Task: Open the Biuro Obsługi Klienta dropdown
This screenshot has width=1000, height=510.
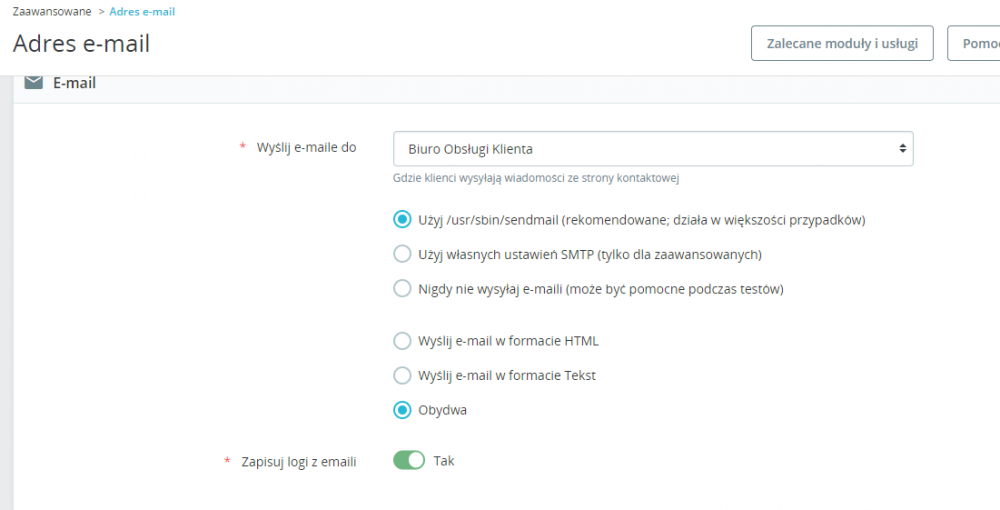Action: [x=652, y=148]
